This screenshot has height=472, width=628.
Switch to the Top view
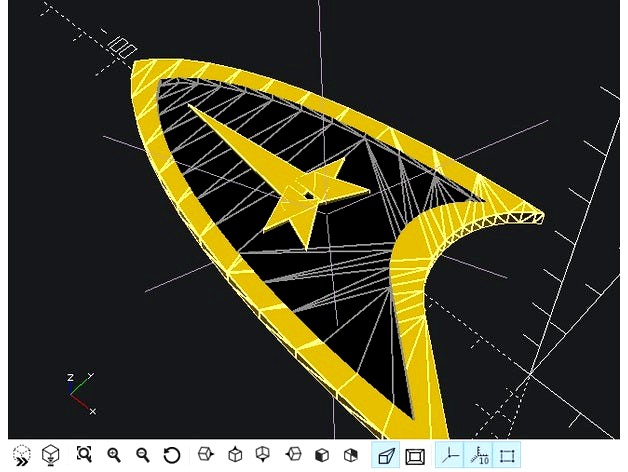[235, 454]
